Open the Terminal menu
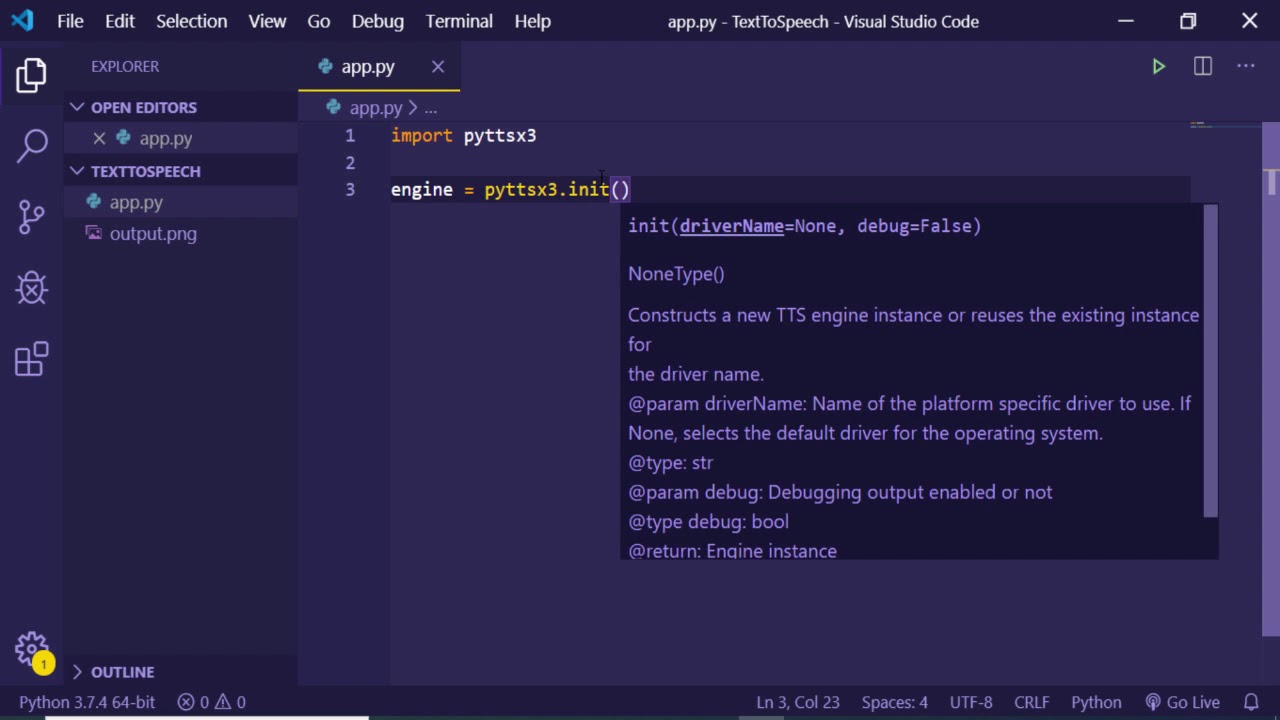The width and height of the screenshot is (1280, 720). tap(459, 21)
